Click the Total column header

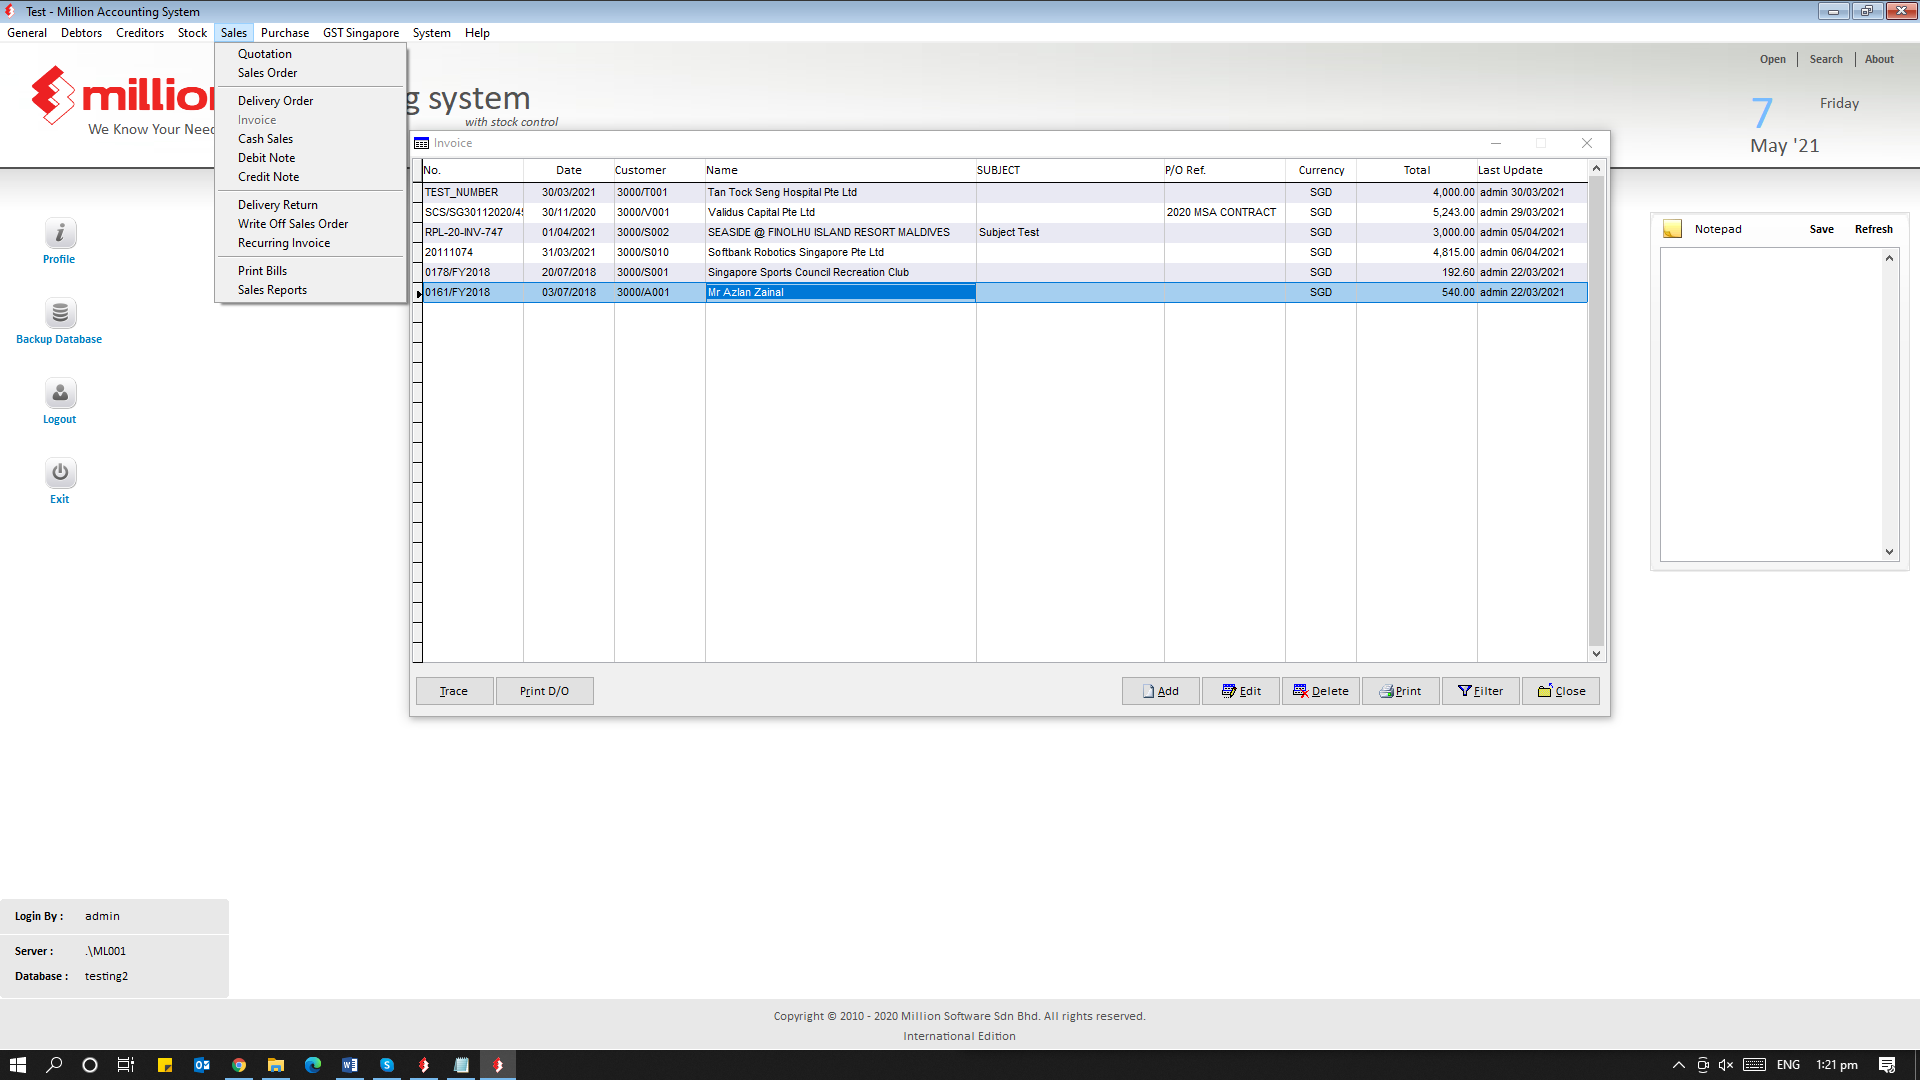tap(1416, 170)
